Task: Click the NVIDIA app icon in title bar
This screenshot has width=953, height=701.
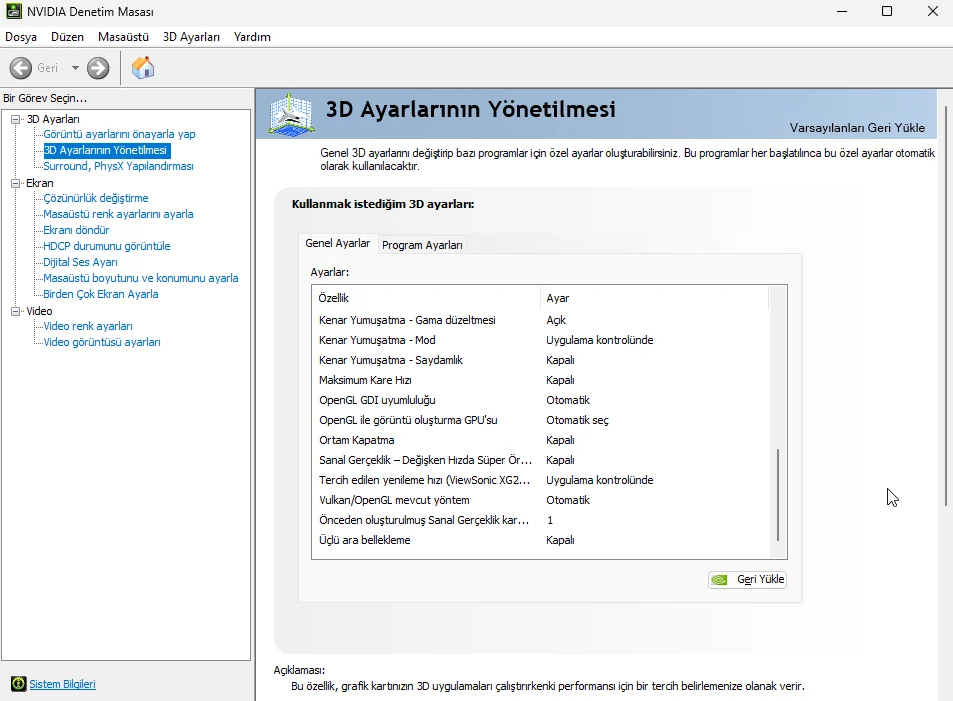Action: click(x=13, y=11)
